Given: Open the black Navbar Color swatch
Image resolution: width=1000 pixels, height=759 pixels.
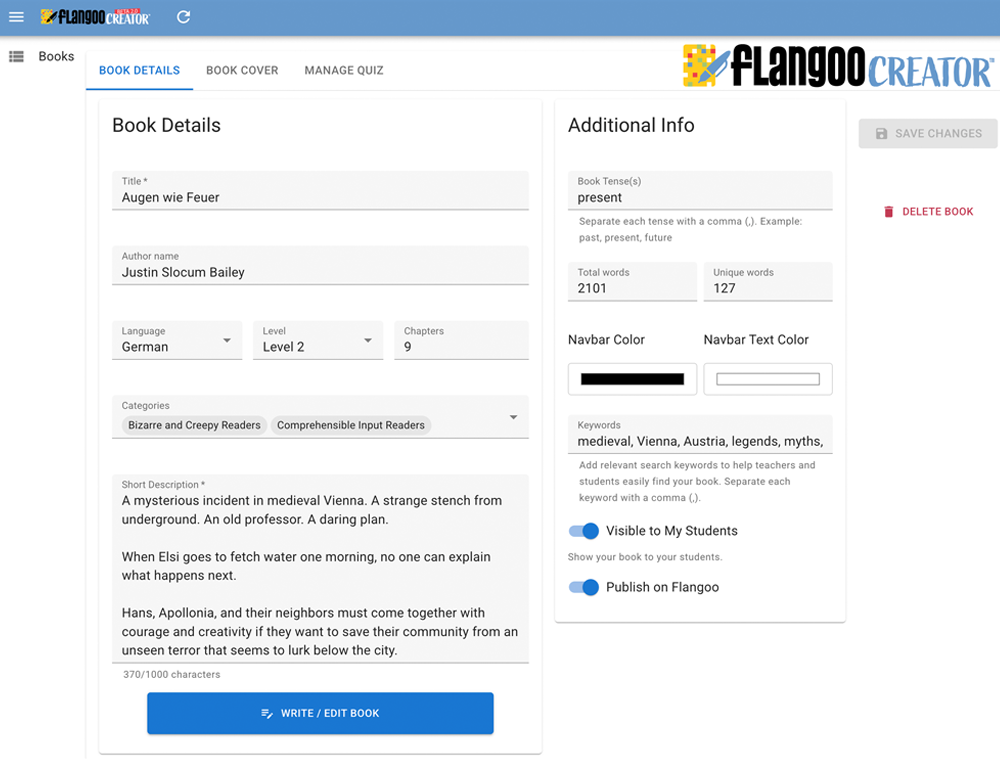Looking at the screenshot, I should (632, 380).
